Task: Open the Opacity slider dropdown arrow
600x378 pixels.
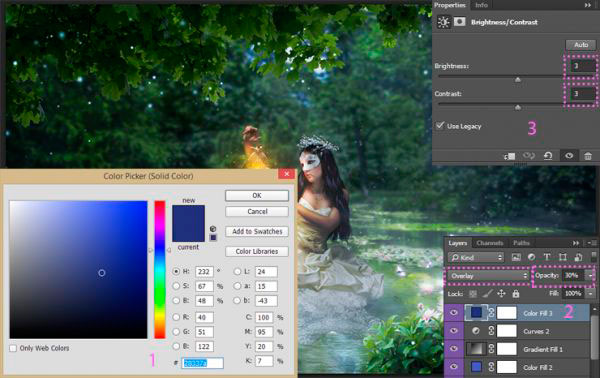Action: 590,275
